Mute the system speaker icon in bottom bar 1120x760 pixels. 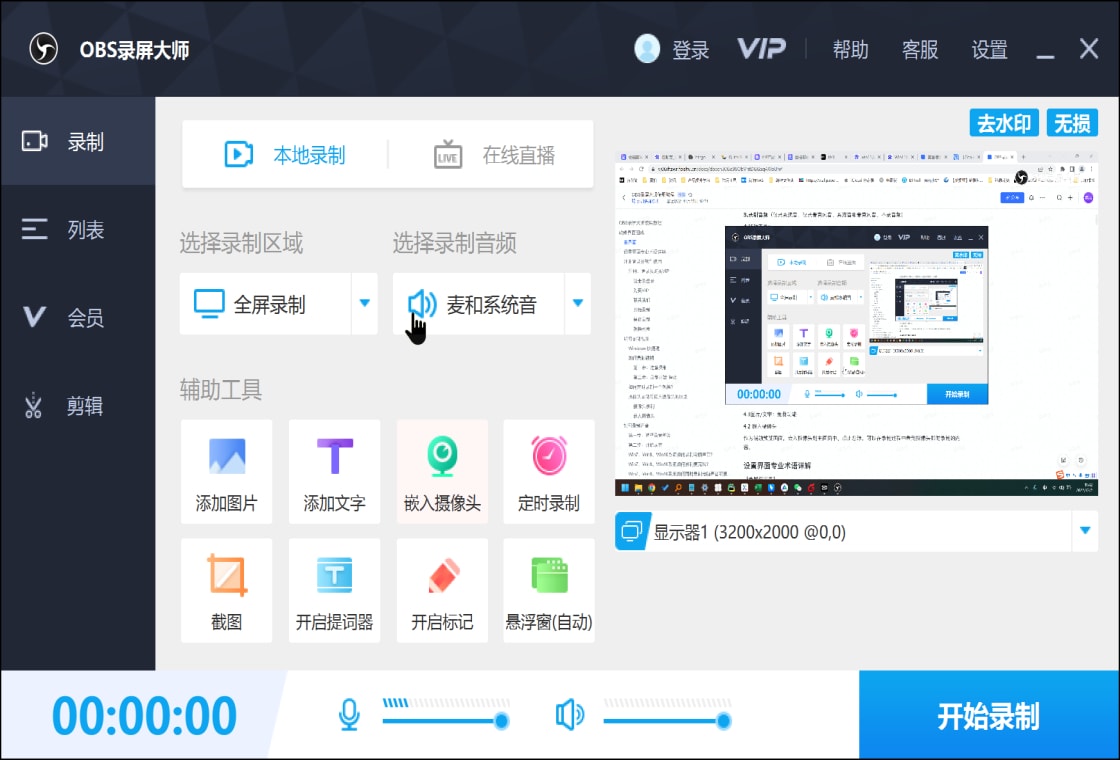[x=569, y=714]
